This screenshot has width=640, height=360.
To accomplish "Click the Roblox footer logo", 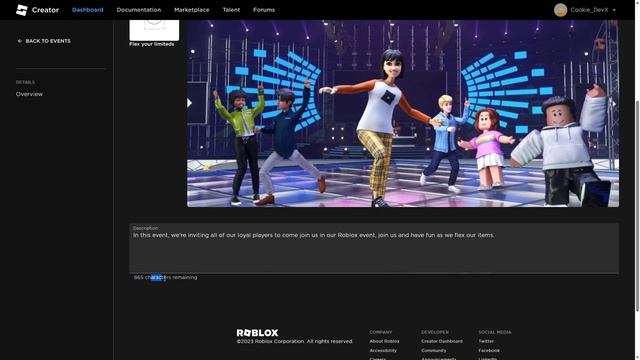I will (x=257, y=333).
